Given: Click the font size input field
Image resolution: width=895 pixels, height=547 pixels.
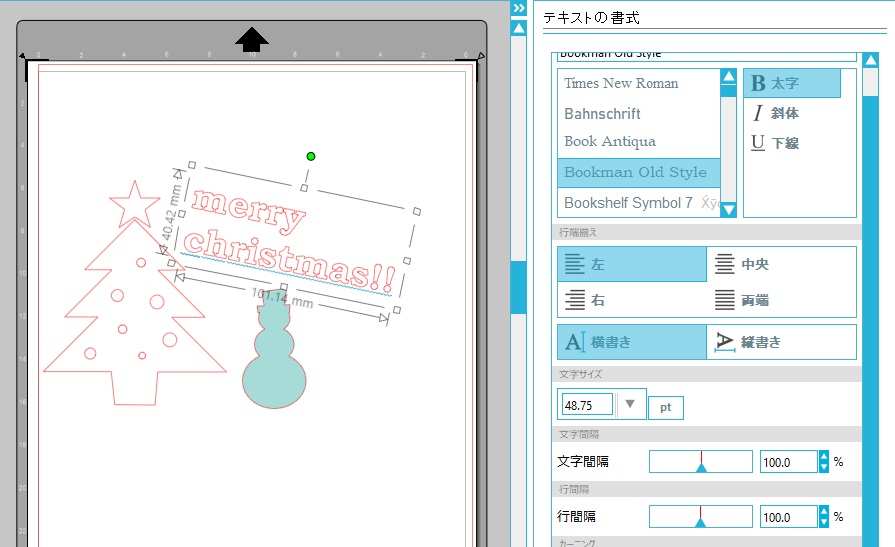Looking at the screenshot, I should 587,405.
